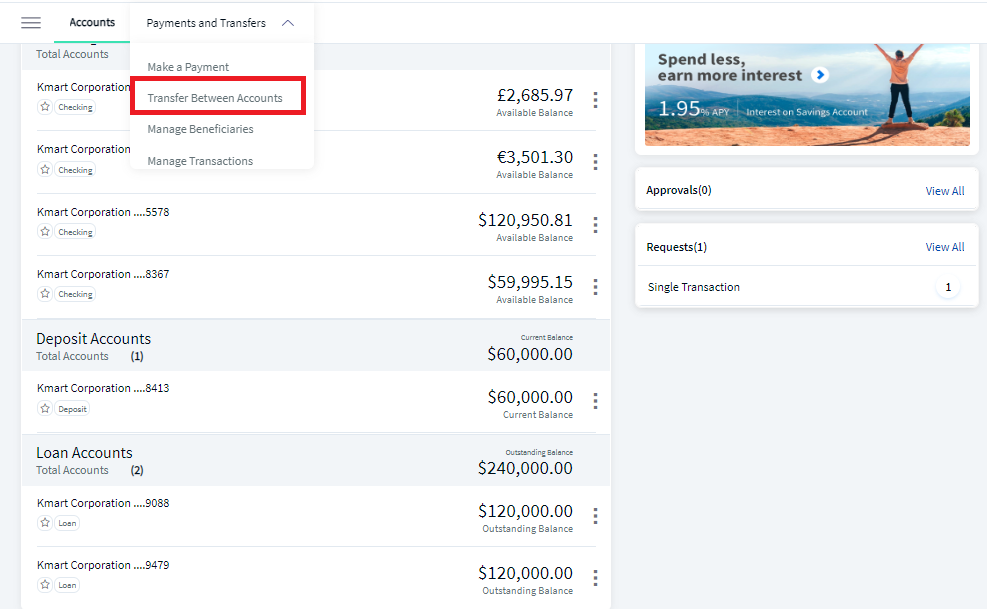Star the deposit account ....8413

(45, 409)
